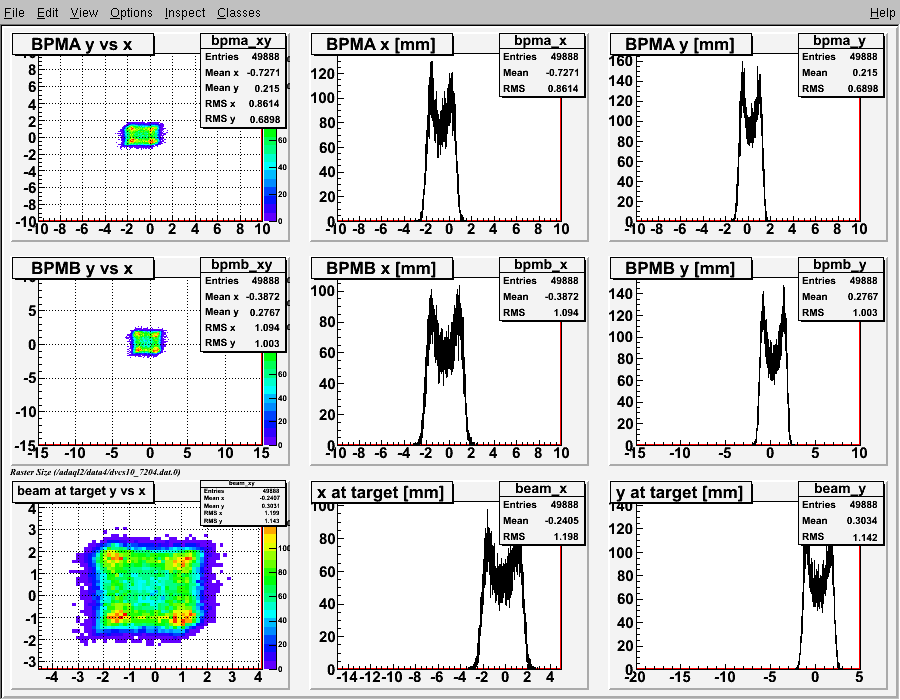This screenshot has height=700, width=900.
Task: Click the bpma_y stats box header
Action: coord(840,41)
